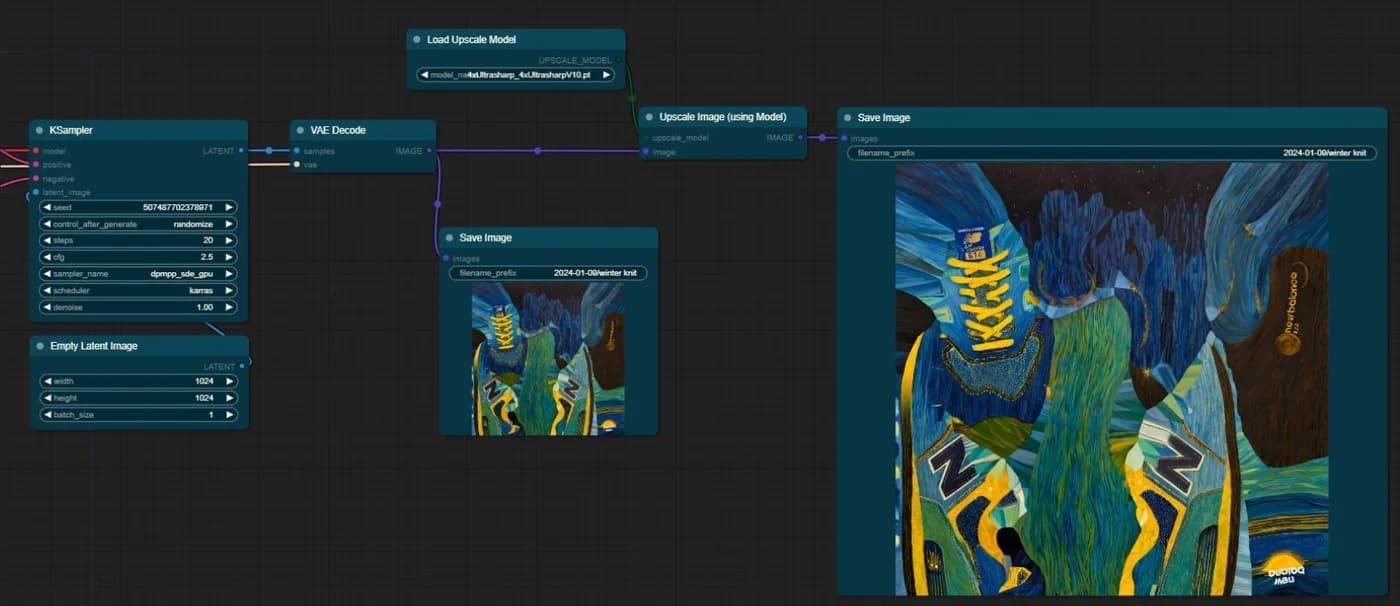Collapse the VAE Decode node via title dot
Screen dimensions: 1400x606
300,130
